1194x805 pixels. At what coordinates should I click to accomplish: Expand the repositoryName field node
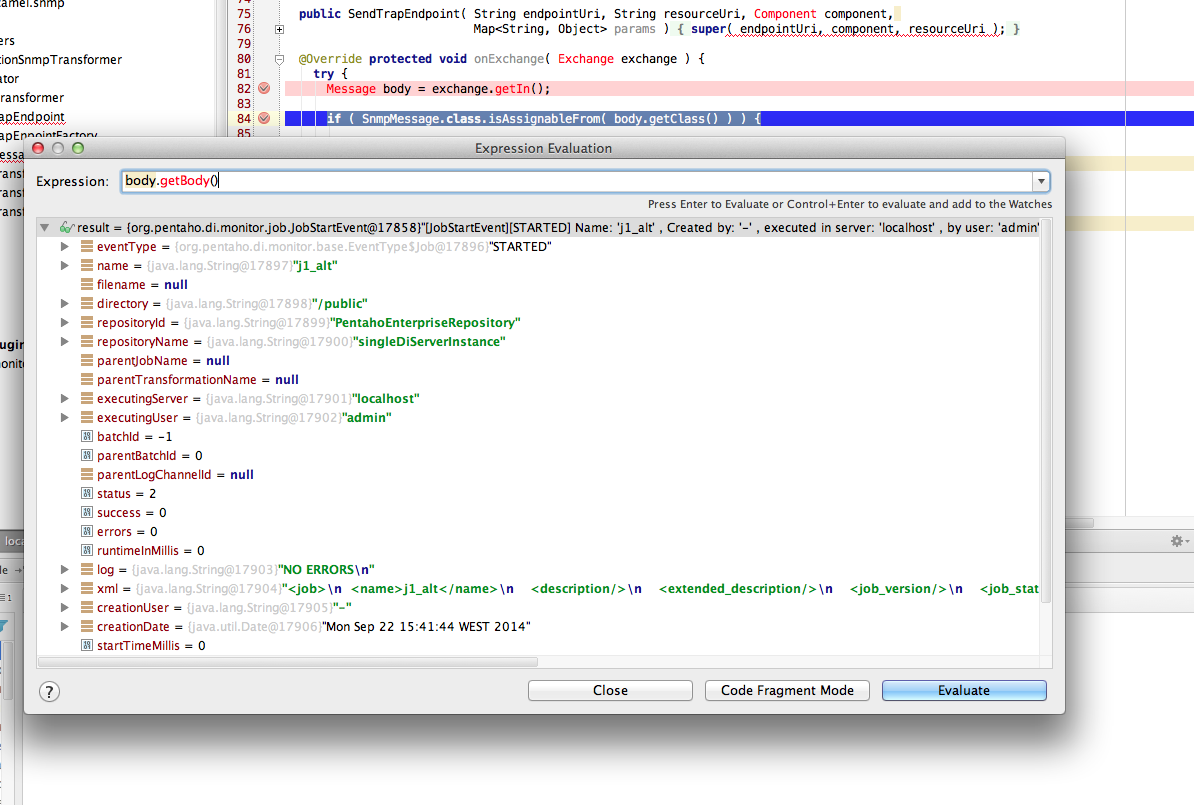65,341
